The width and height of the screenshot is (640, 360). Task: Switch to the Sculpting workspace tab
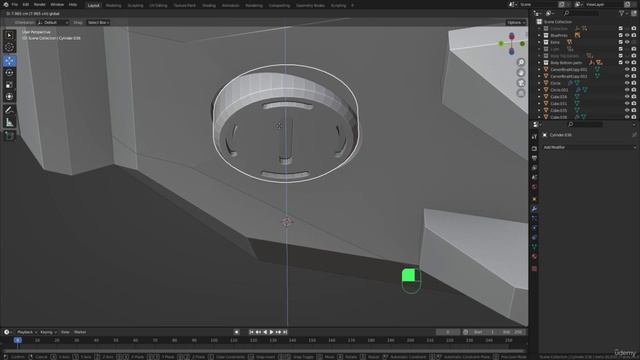(x=135, y=6)
